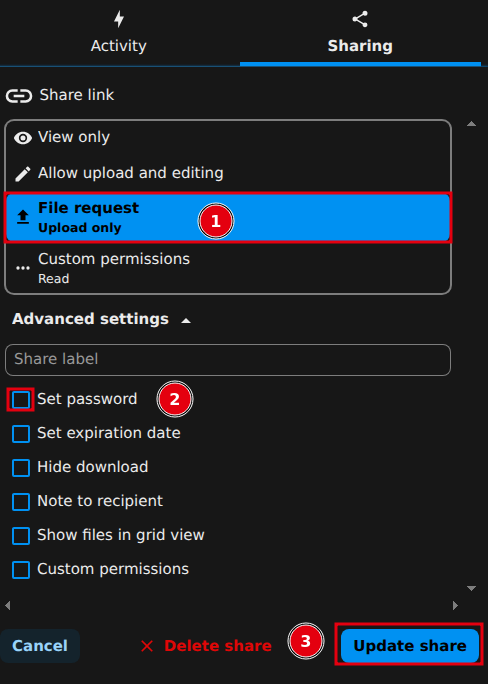The image size is (488, 684).
Task: Check the Hide download option
Action: (x=21, y=468)
